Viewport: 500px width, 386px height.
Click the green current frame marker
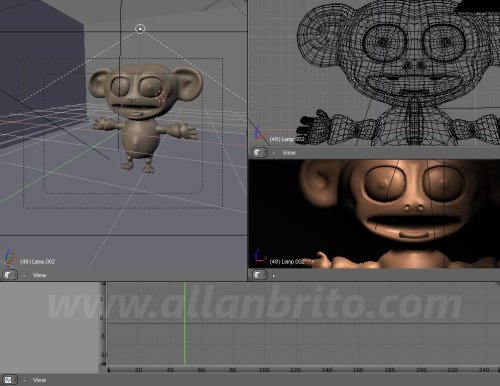(184, 323)
